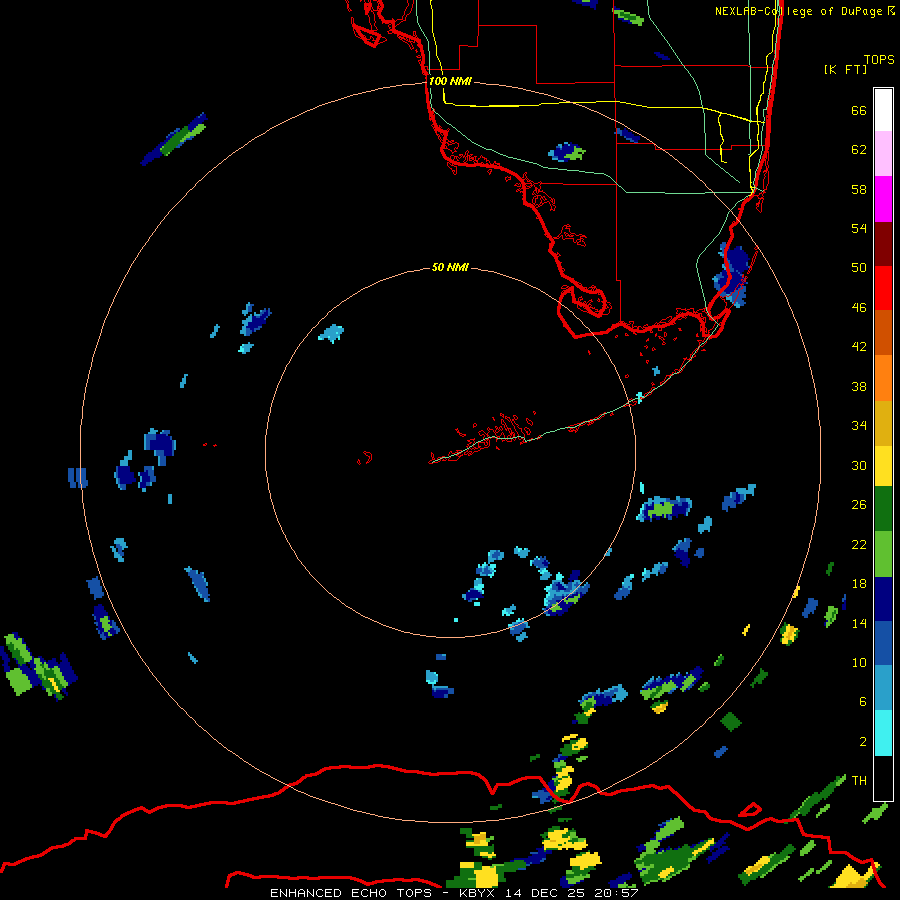Click the legend value 46
Screen dimensions: 900x900
tap(859, 307)
